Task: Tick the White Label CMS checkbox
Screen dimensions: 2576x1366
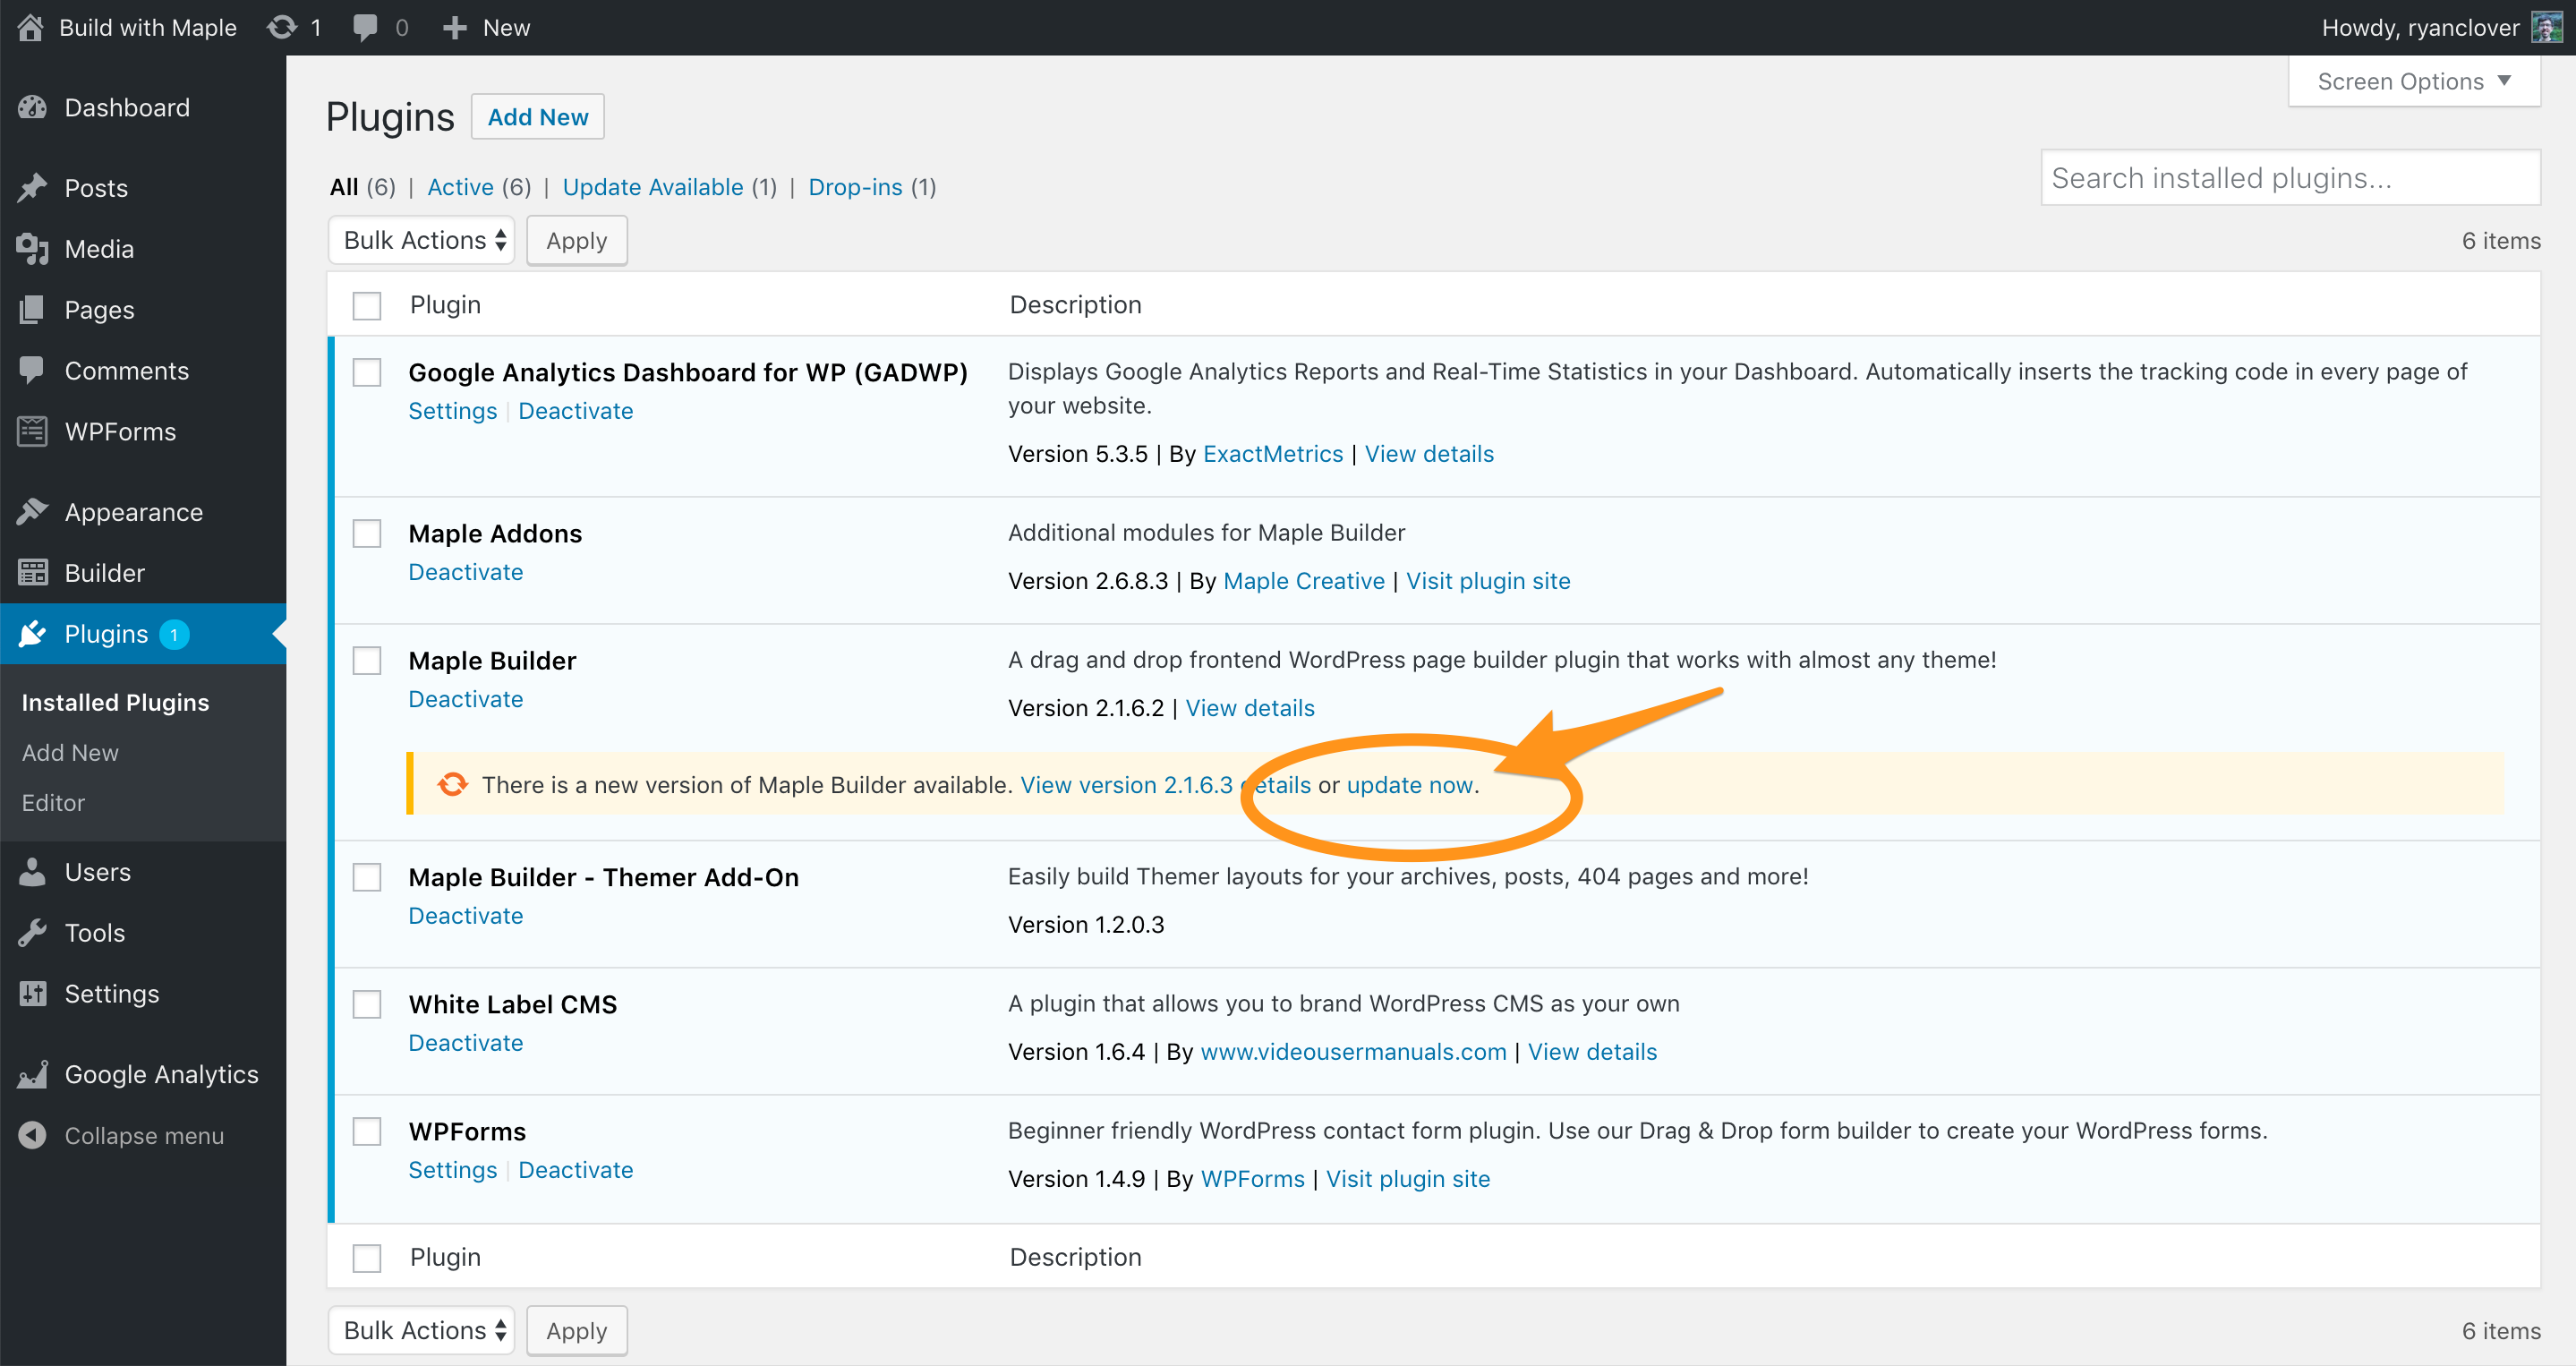Action: click(367, 1005)
